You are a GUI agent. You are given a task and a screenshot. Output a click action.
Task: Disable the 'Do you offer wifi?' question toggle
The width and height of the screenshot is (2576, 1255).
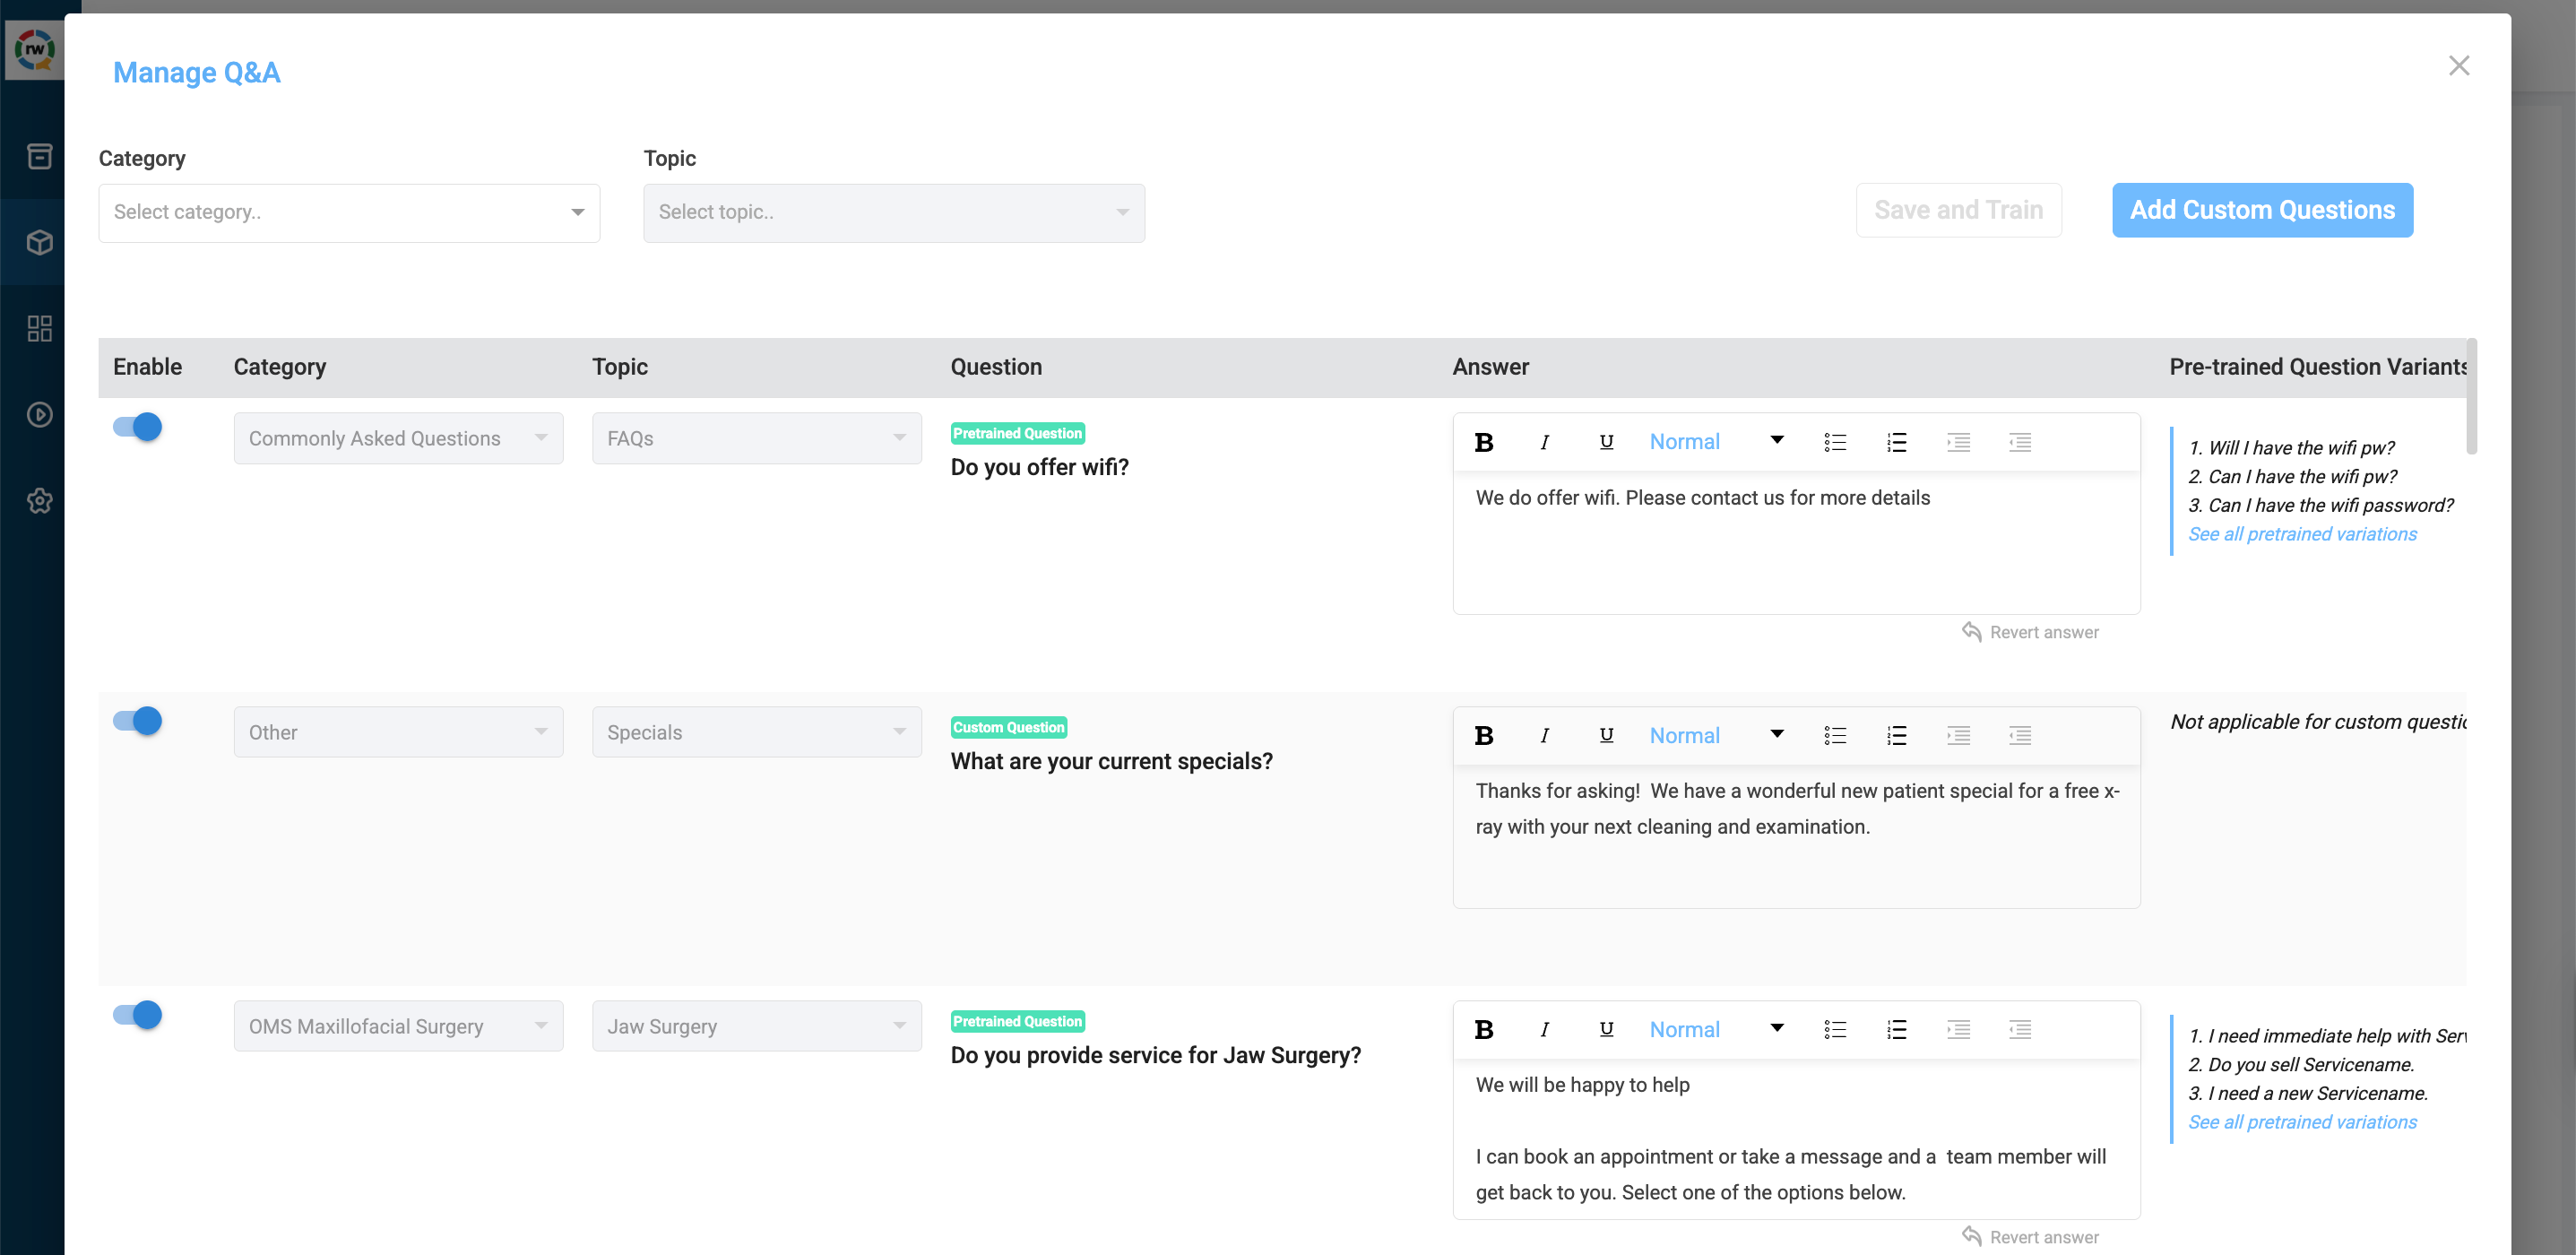pyautogui.click(x=138, y=427)
